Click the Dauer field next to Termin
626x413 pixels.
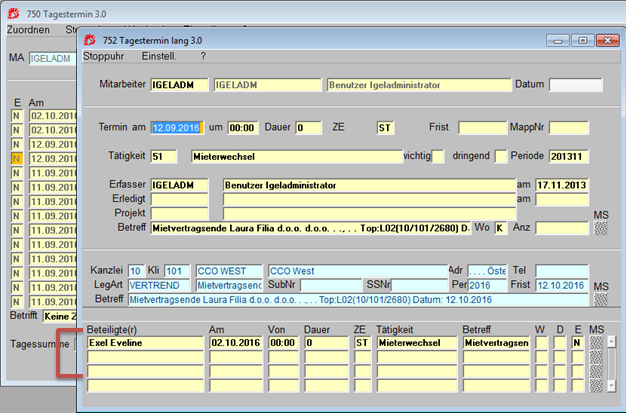pyautogui.click(x=309, y=128)
